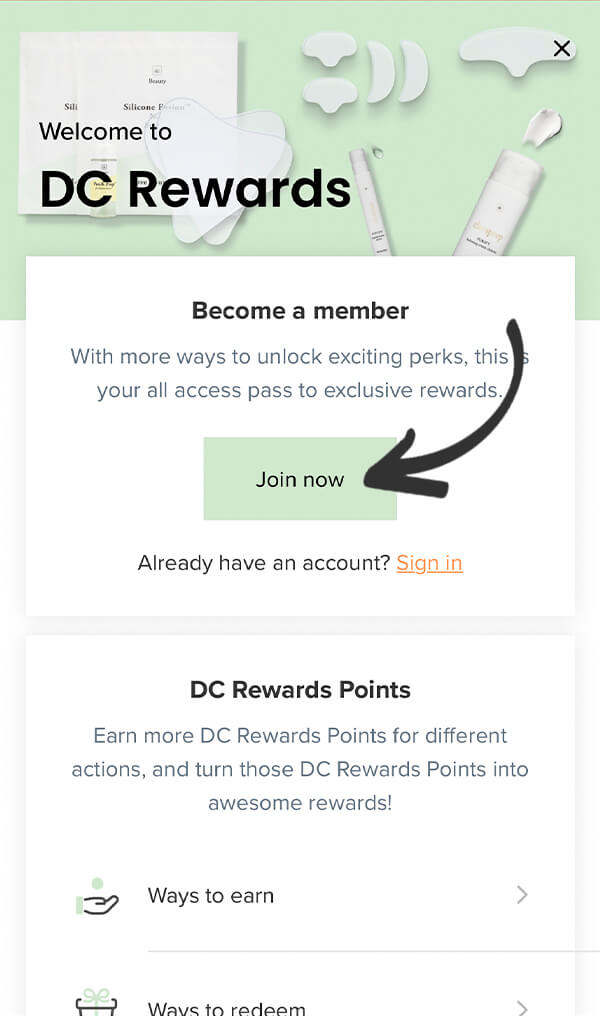Viewport: 600px width, 1016px height.
Task: Click the Join now button
Action: point(300,479)
